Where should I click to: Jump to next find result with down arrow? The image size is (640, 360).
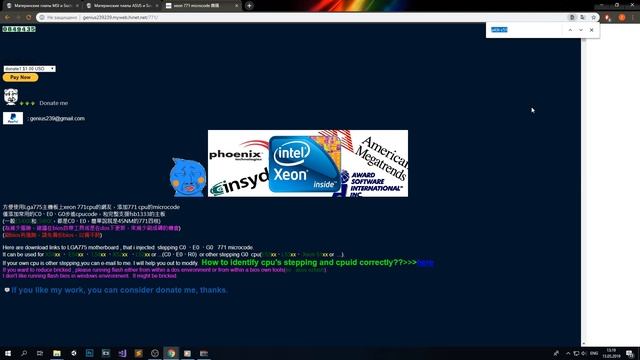pyautogui.click(x=581, y=30)
